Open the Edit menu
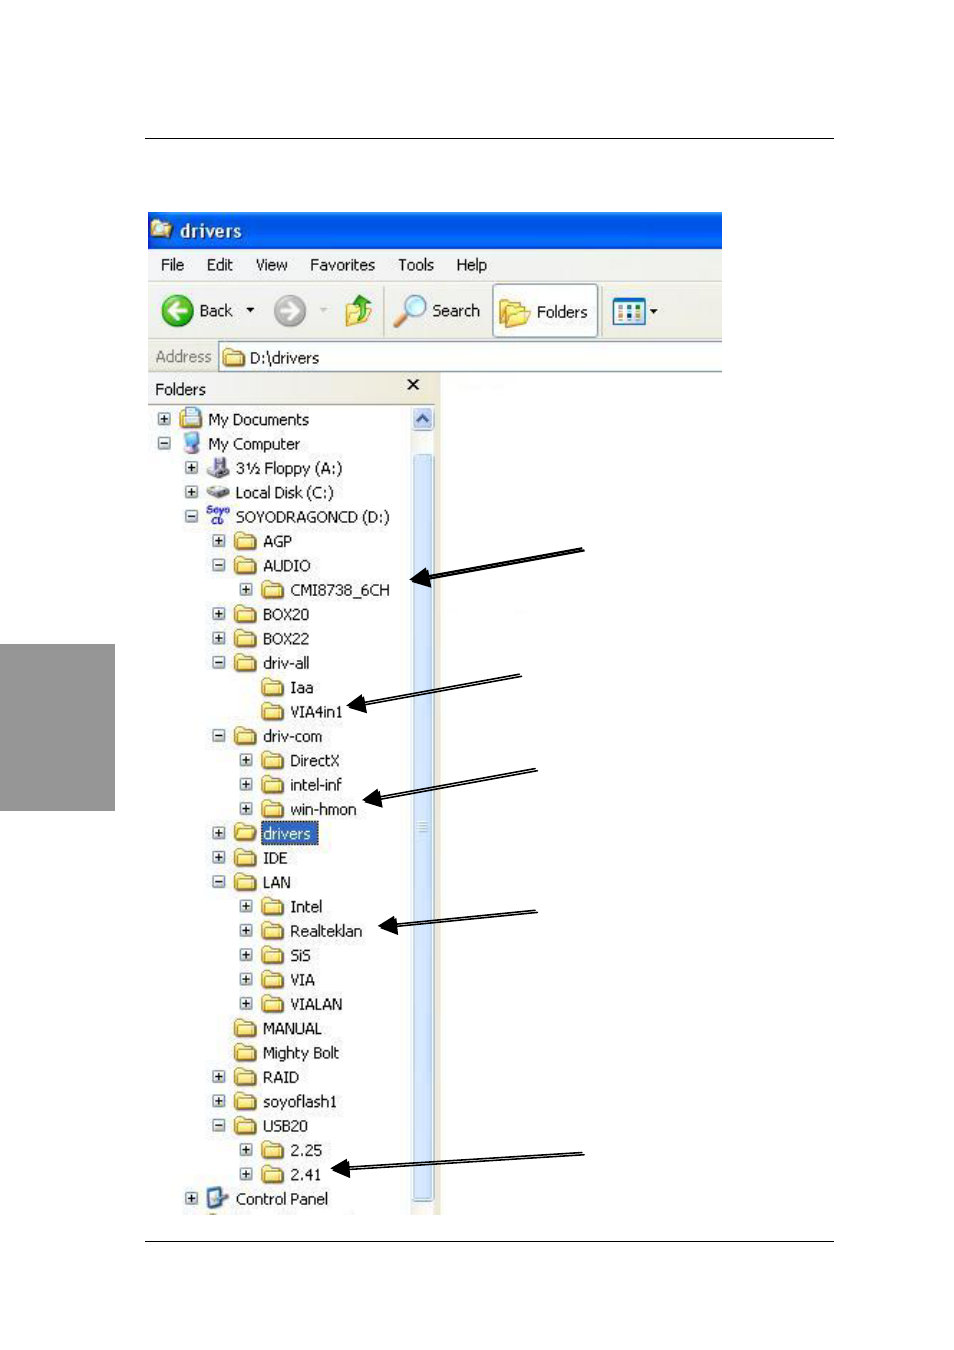Image resolution: width=954 pixels, height=1350 pixels. pos(219,265)
